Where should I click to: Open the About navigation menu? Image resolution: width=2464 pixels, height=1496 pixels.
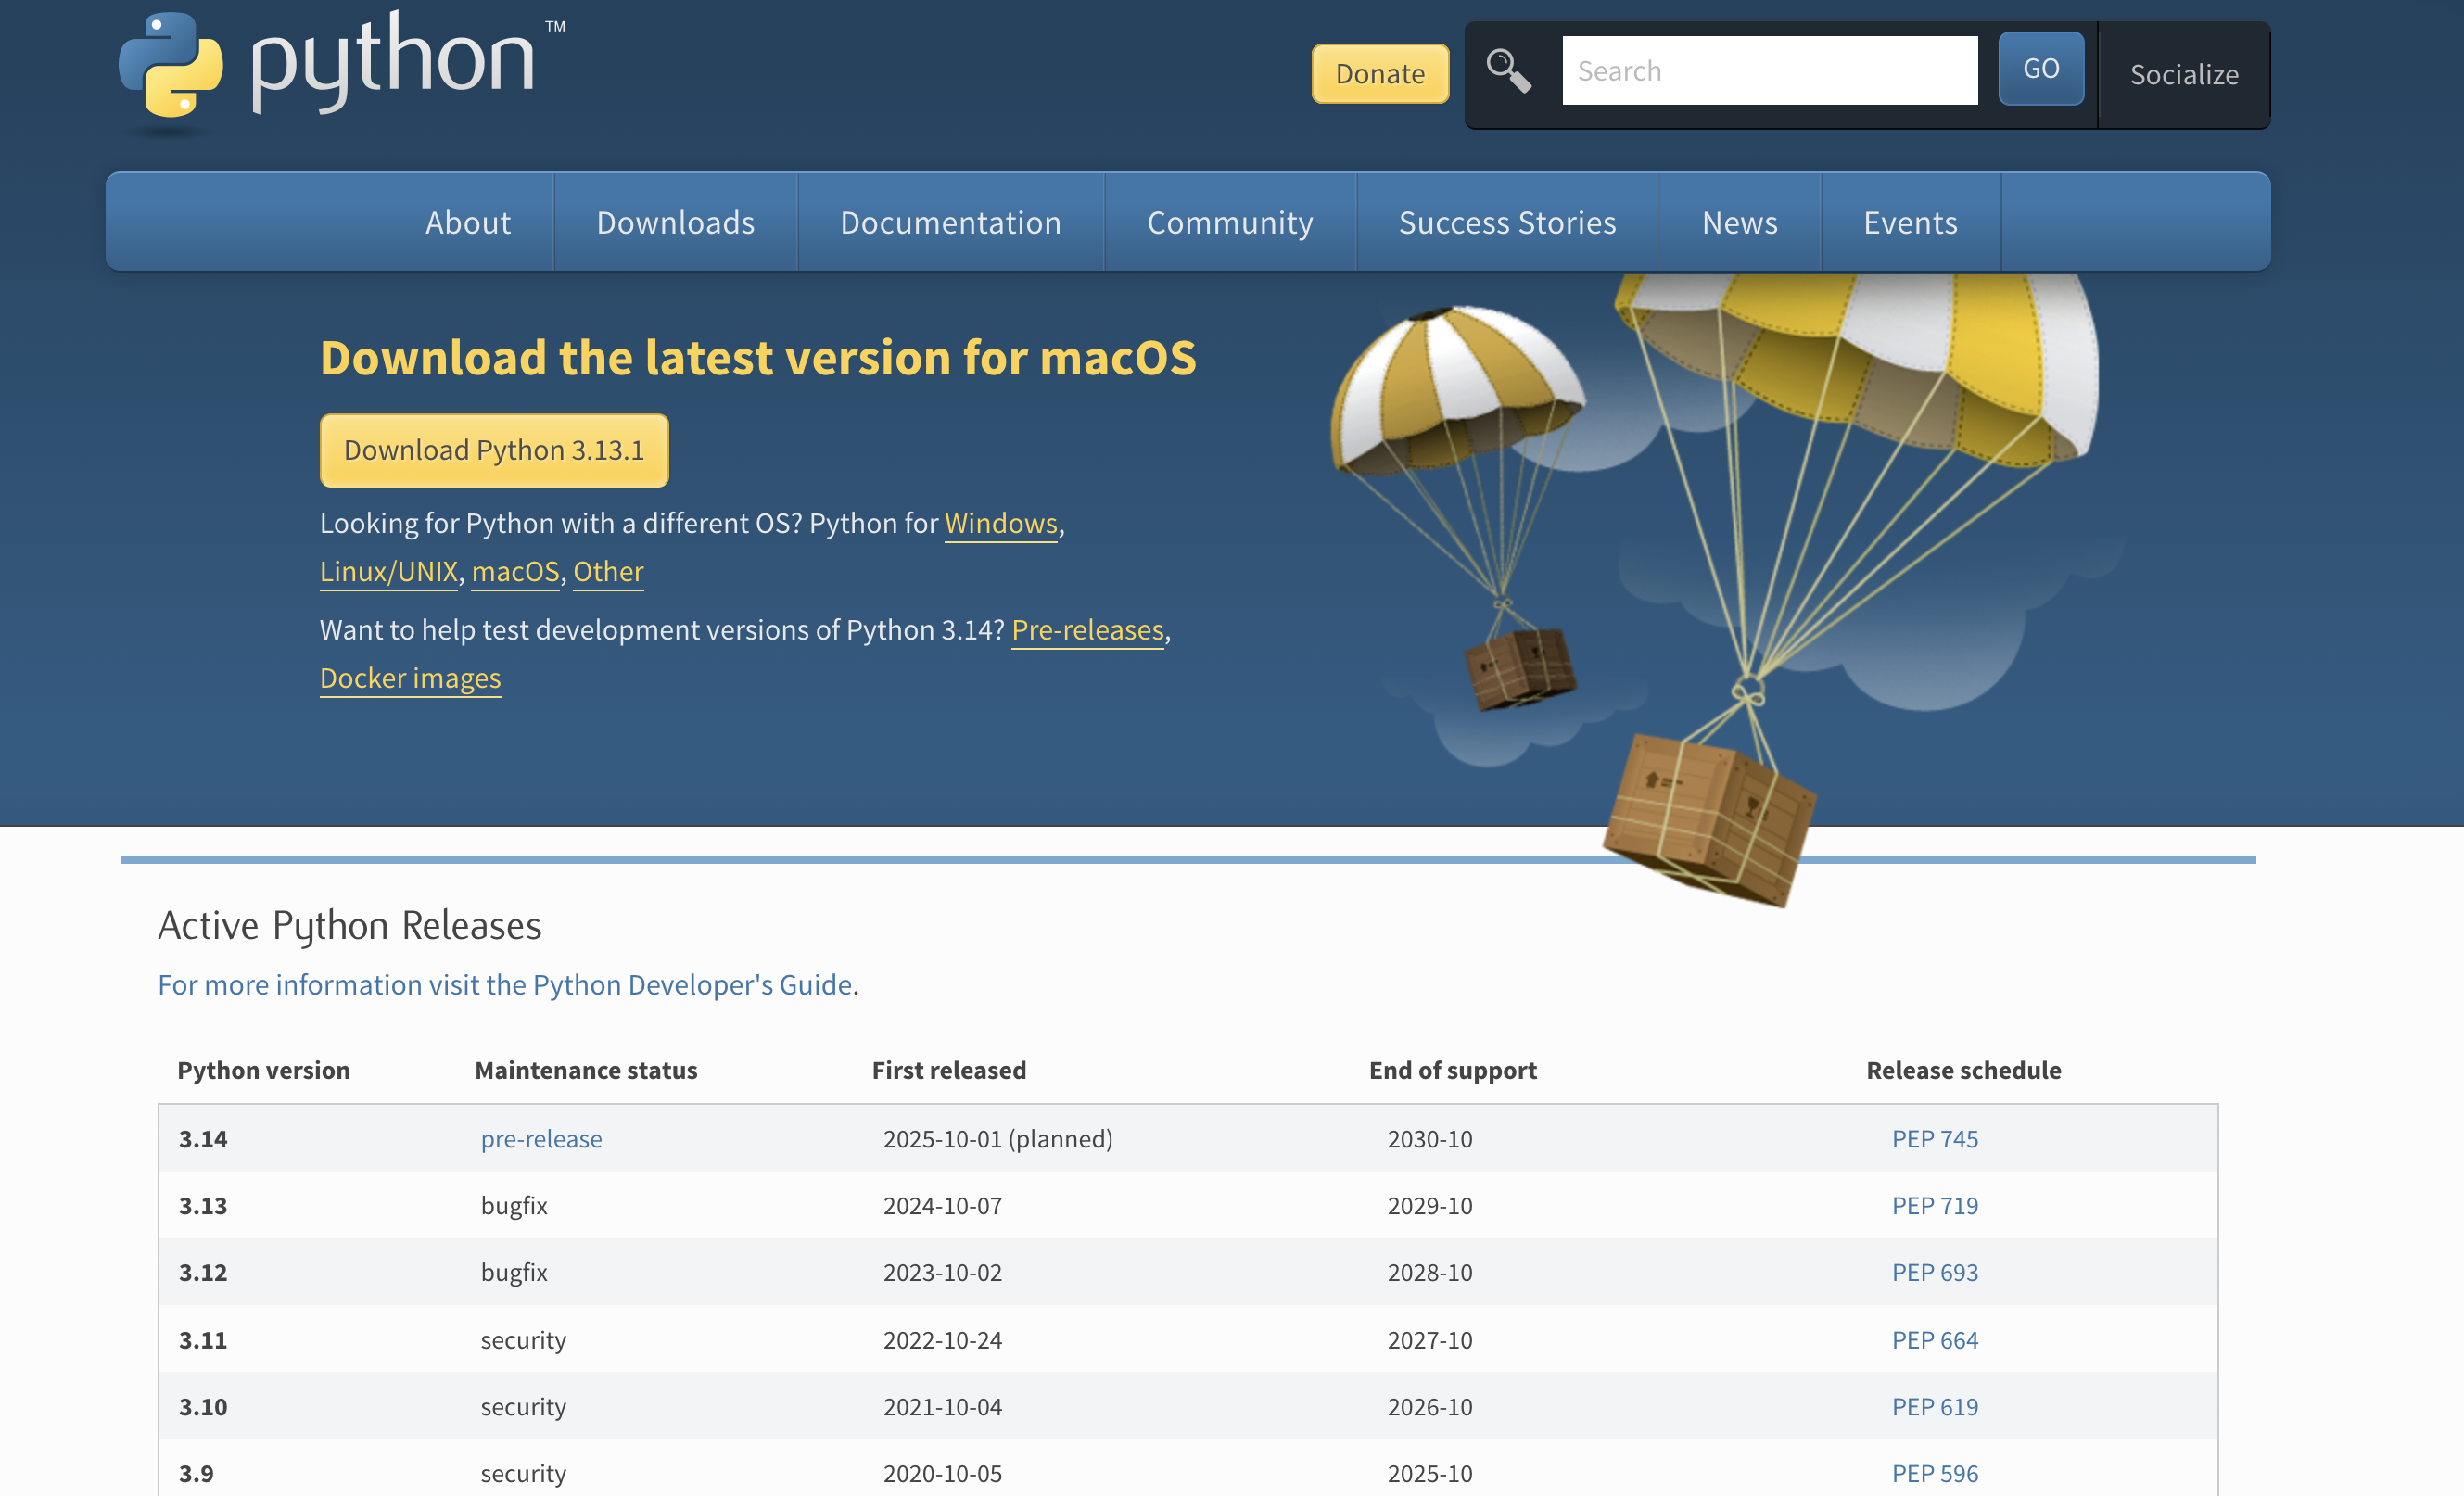[467, 222]
